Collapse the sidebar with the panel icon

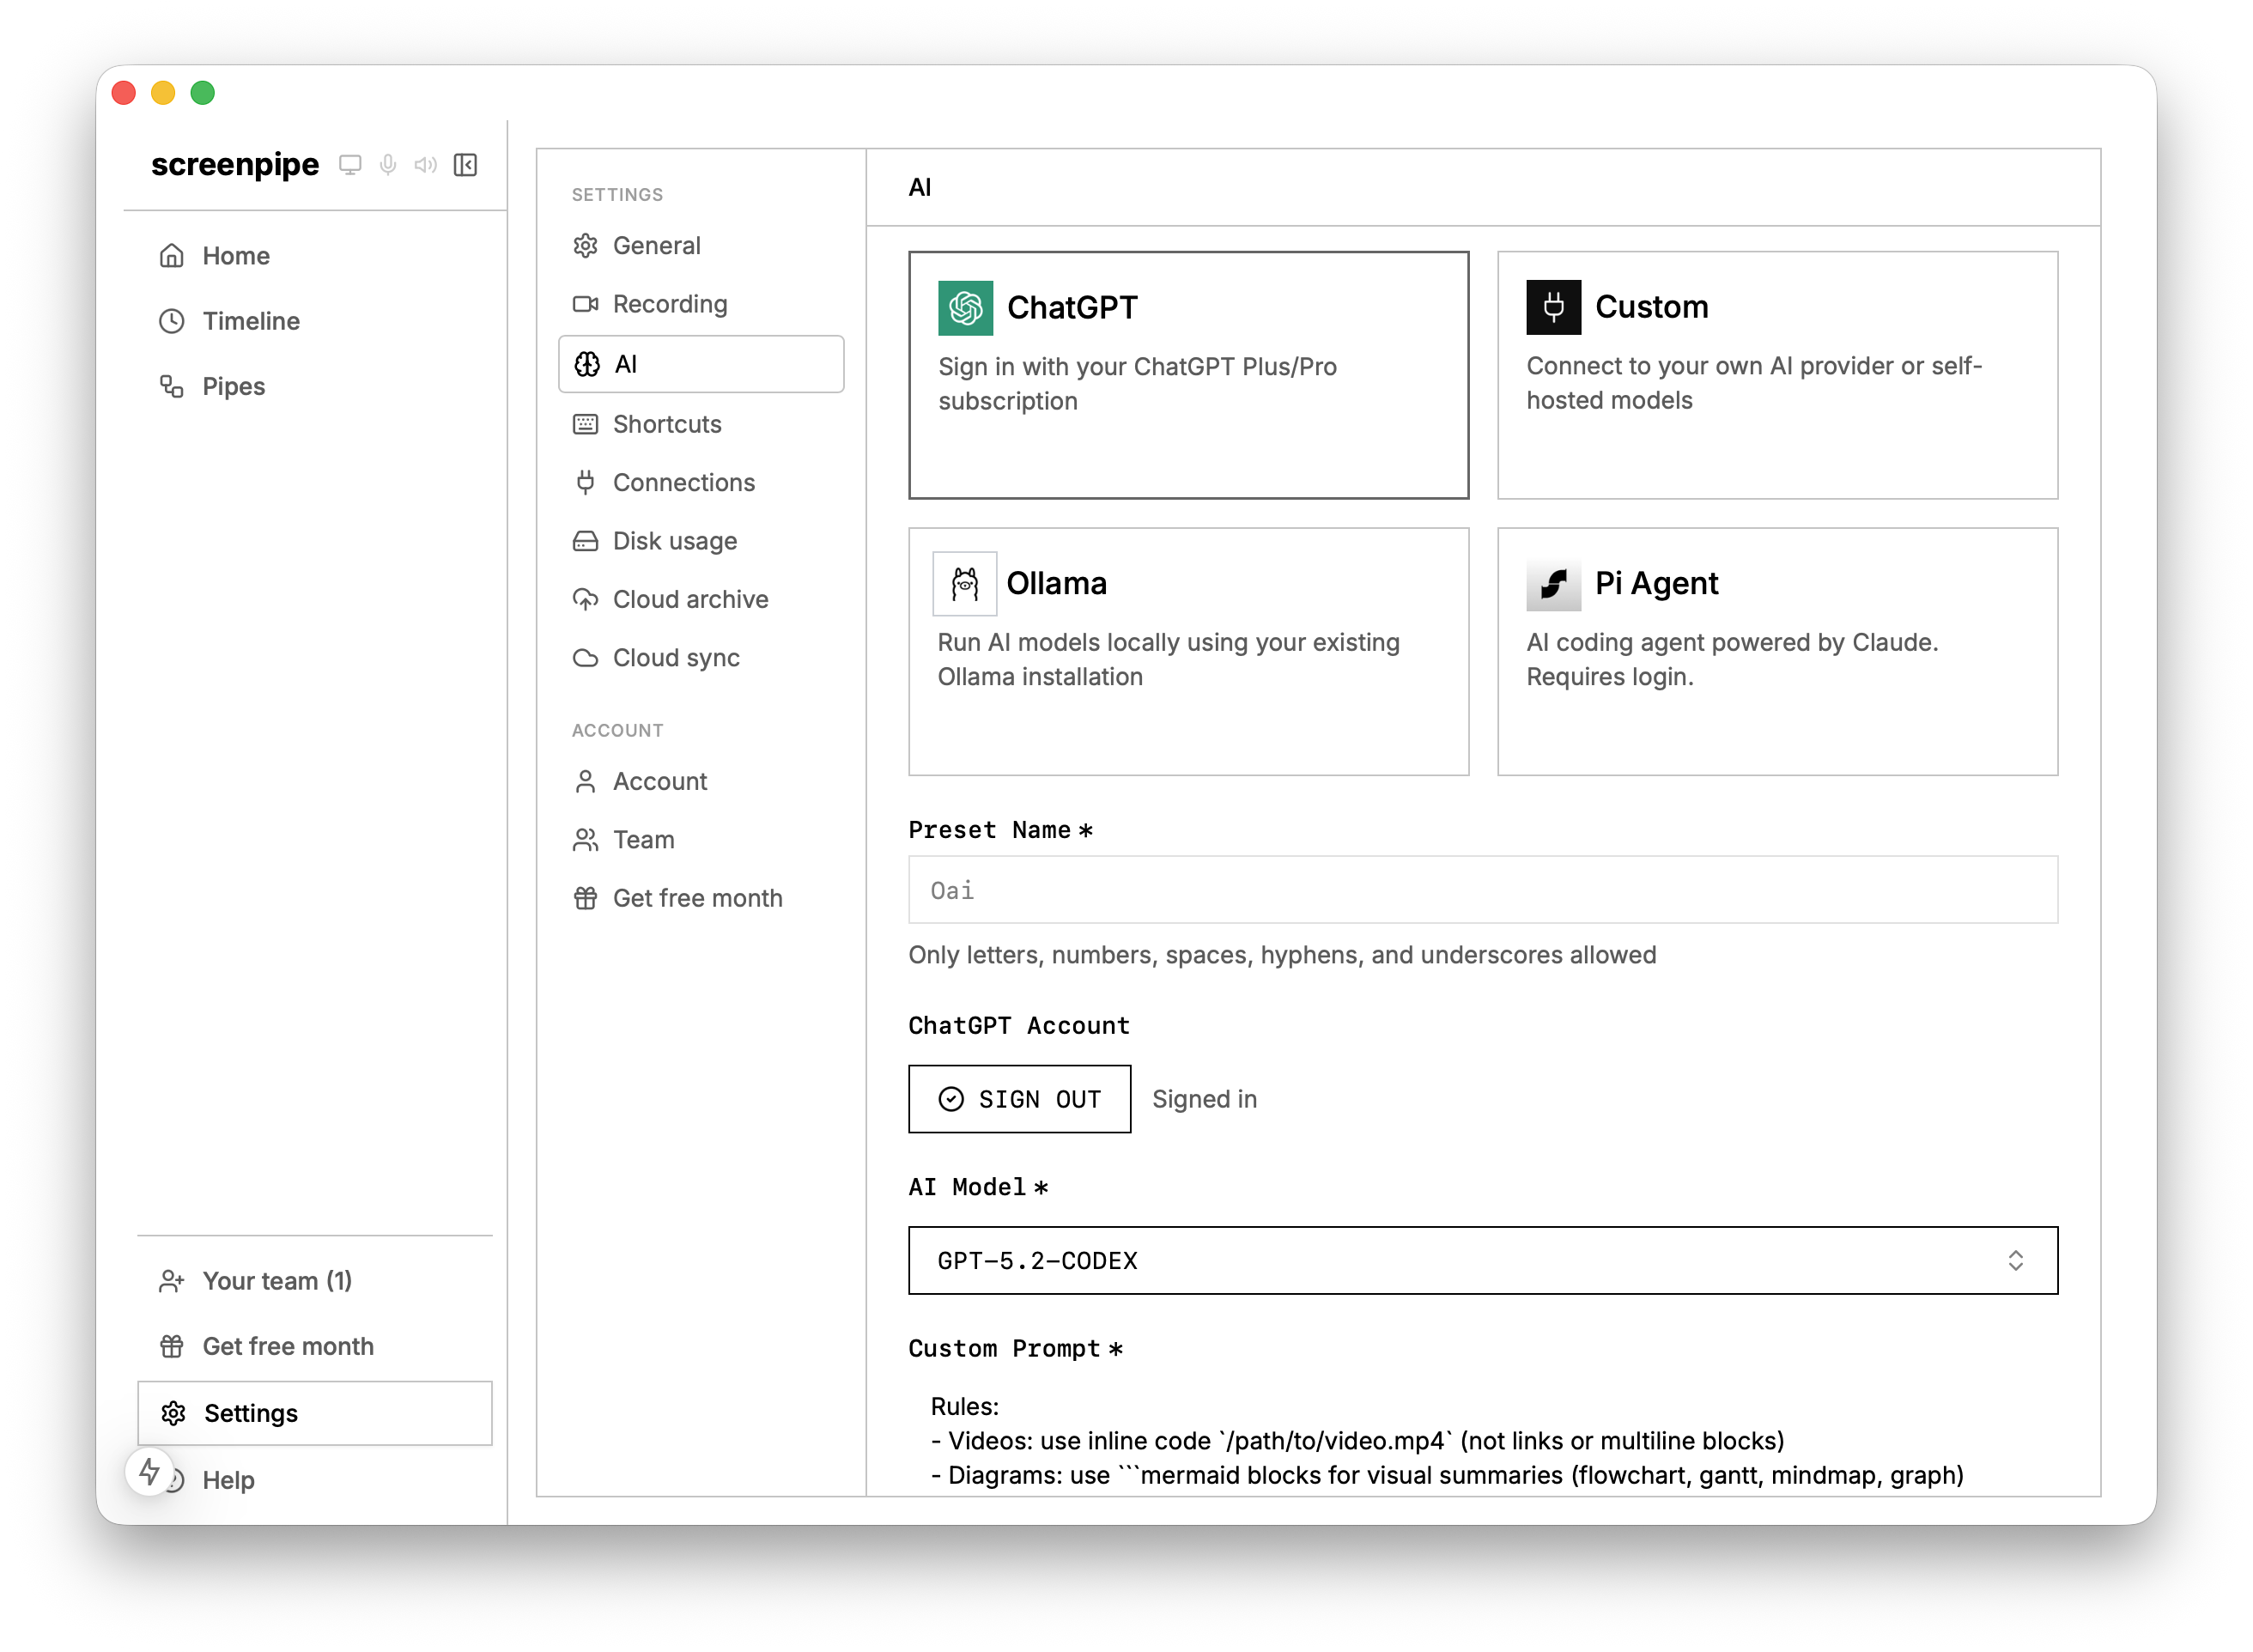click(x=465, y=165)
